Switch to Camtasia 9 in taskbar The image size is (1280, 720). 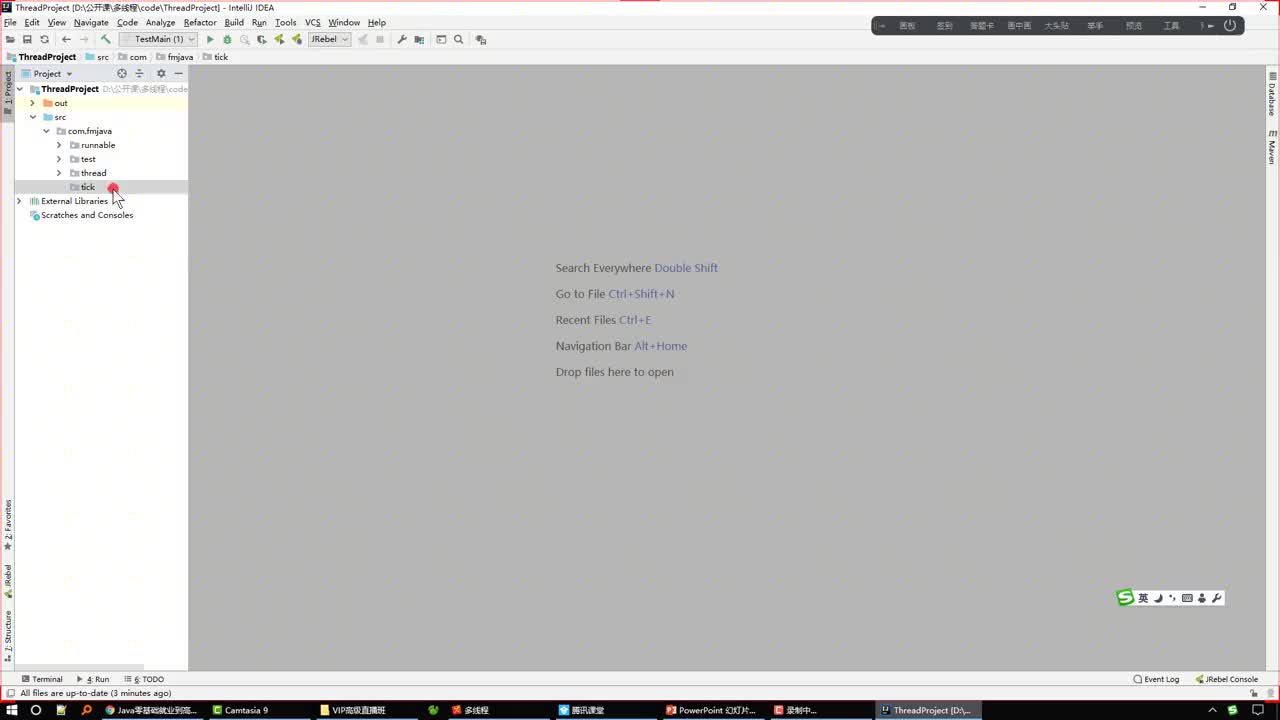[x=241, y=710]
